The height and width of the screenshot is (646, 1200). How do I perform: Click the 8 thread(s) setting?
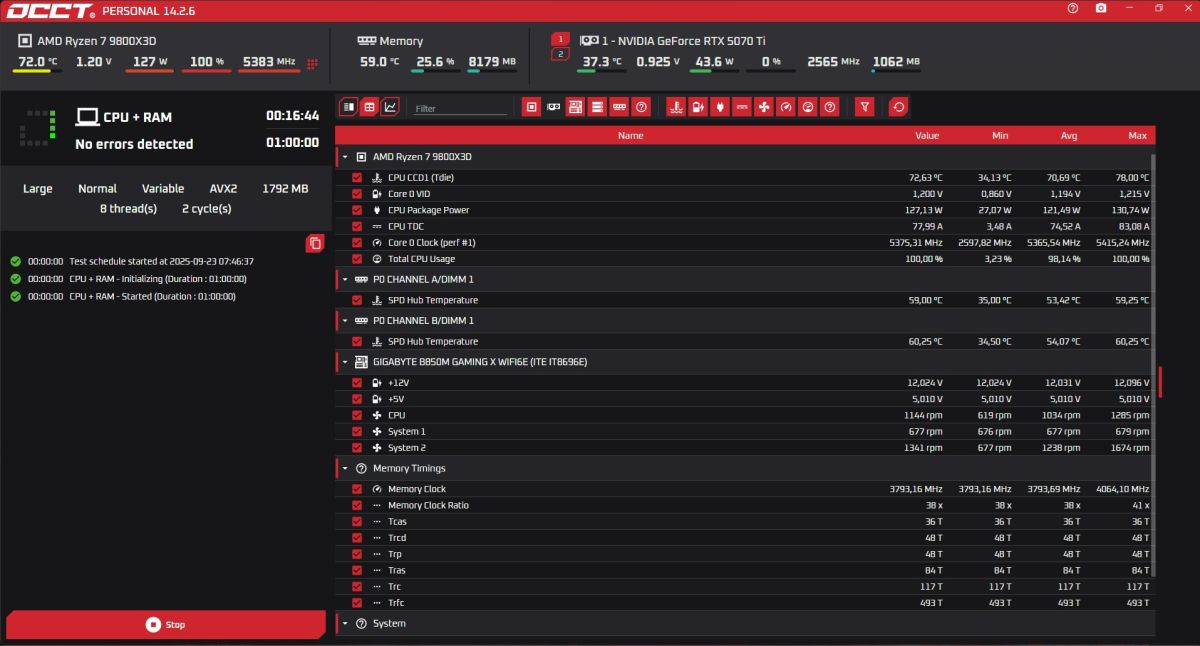tap(128, 209)
